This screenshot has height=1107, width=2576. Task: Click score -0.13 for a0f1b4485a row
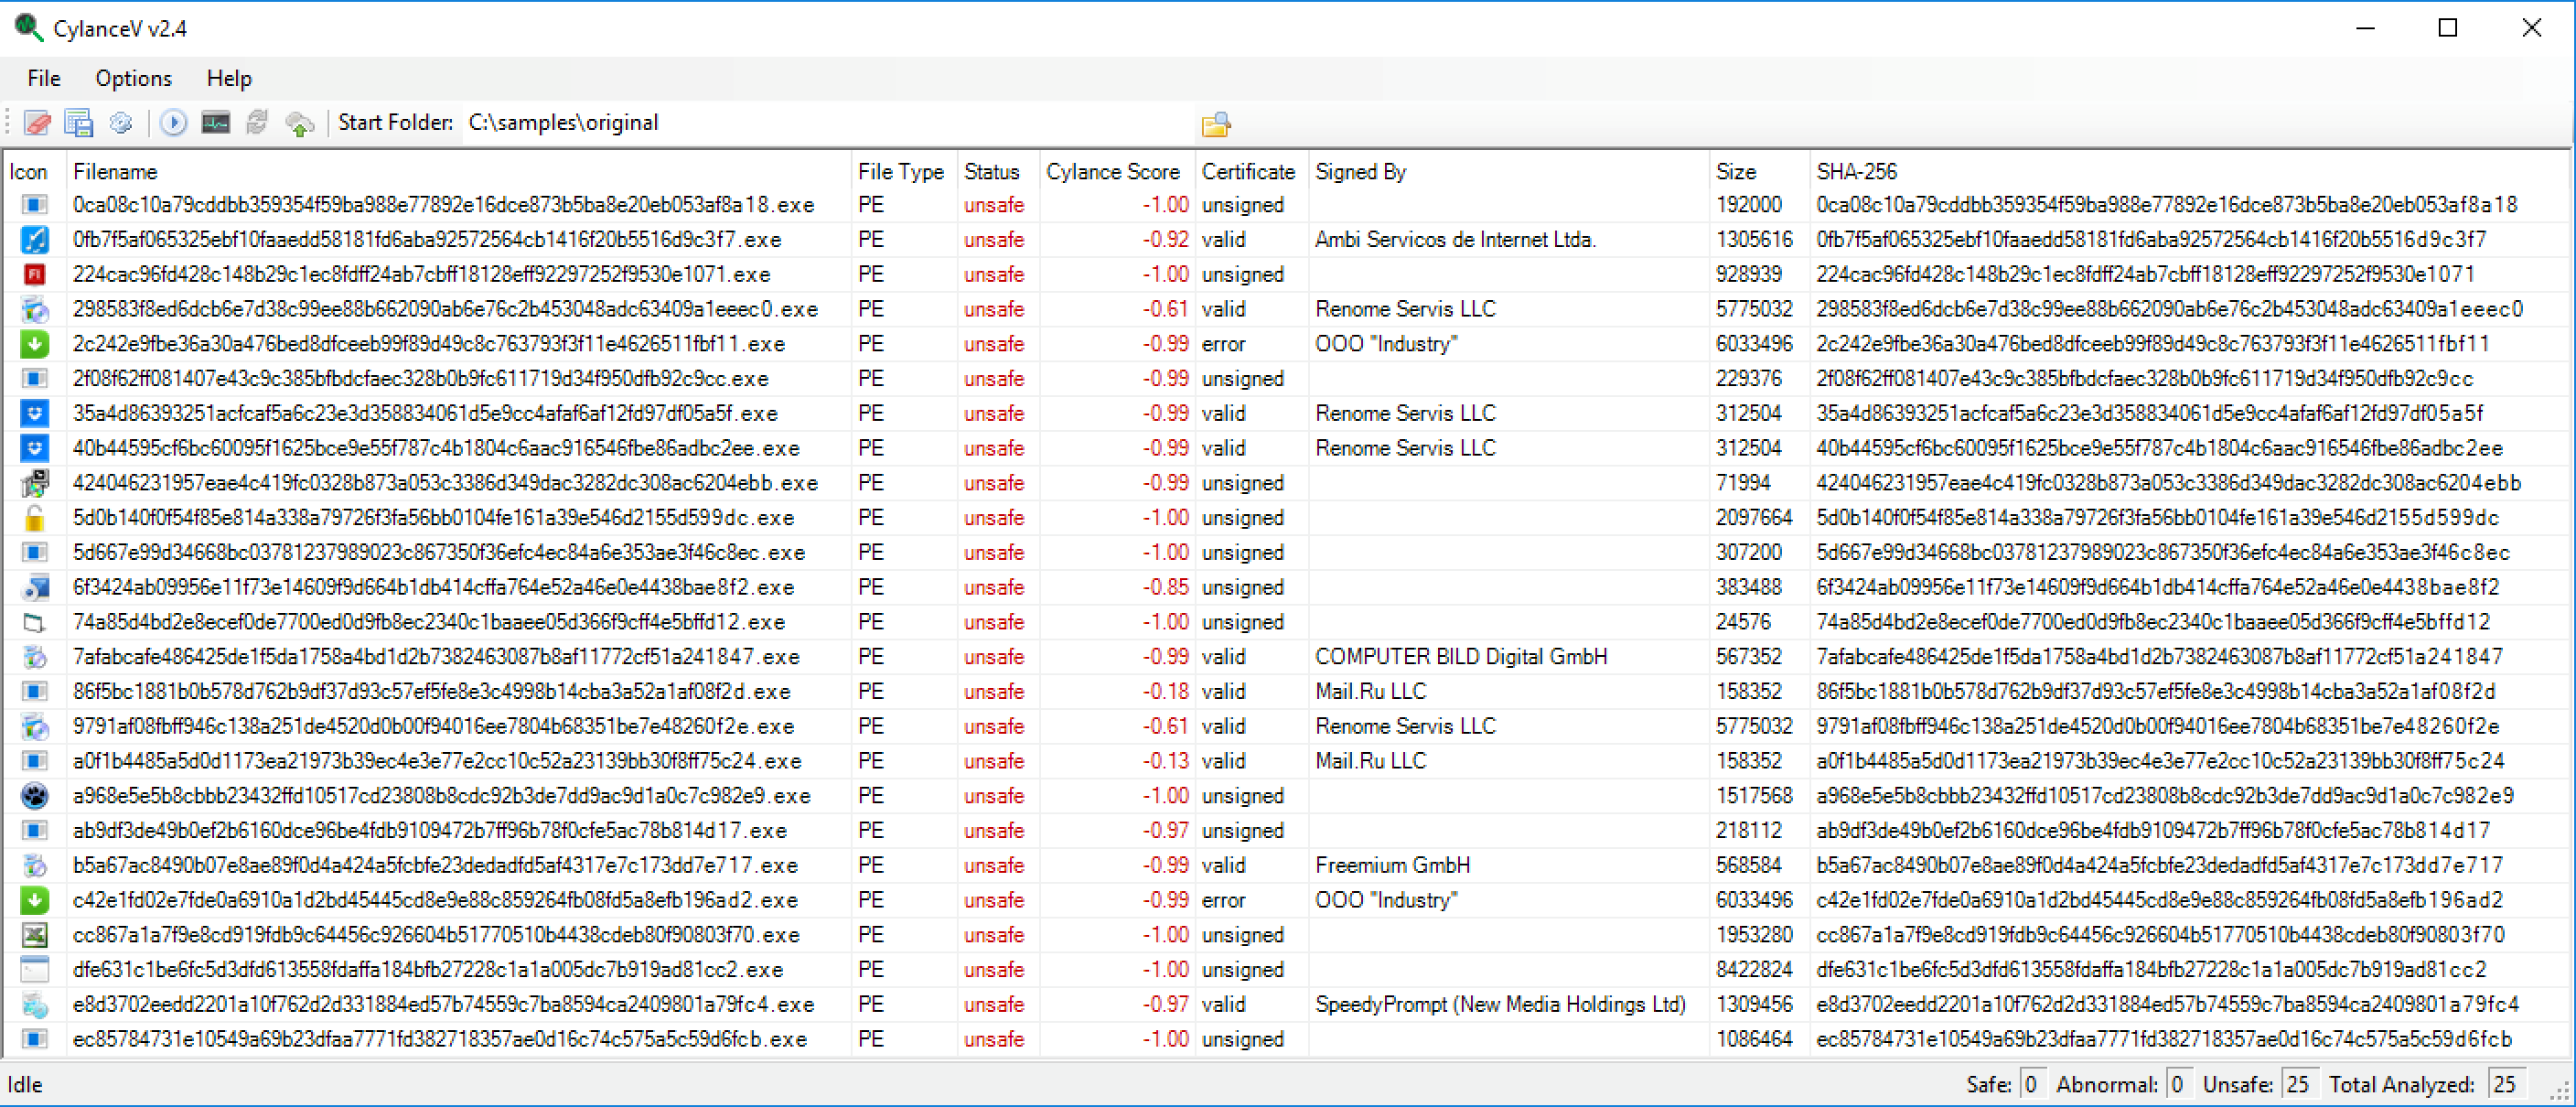coord(1165,761)
